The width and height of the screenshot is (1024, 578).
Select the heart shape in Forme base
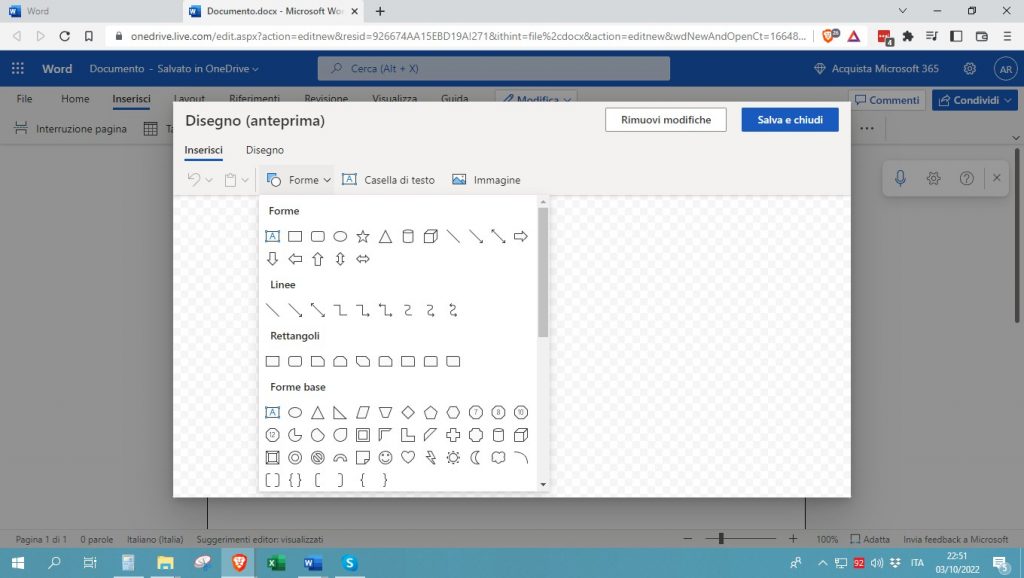(408, 458)
